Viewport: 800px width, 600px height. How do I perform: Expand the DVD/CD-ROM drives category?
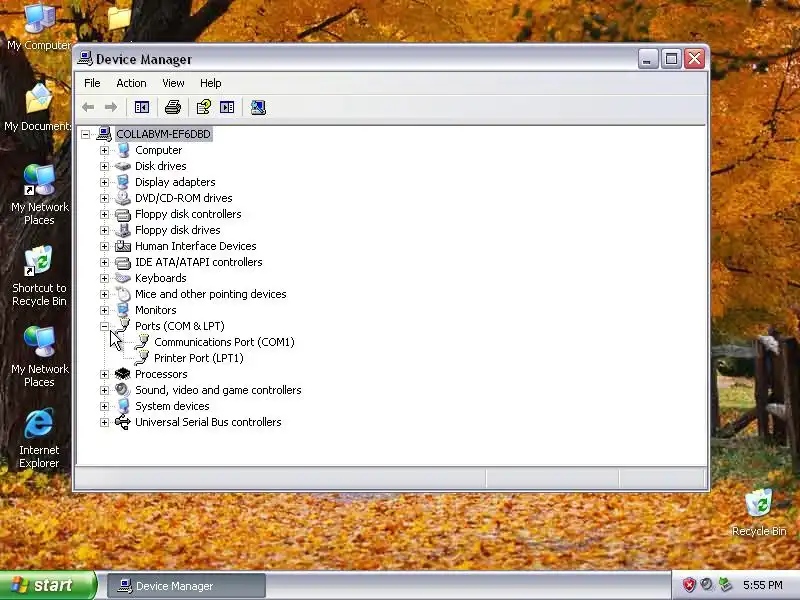104,198
